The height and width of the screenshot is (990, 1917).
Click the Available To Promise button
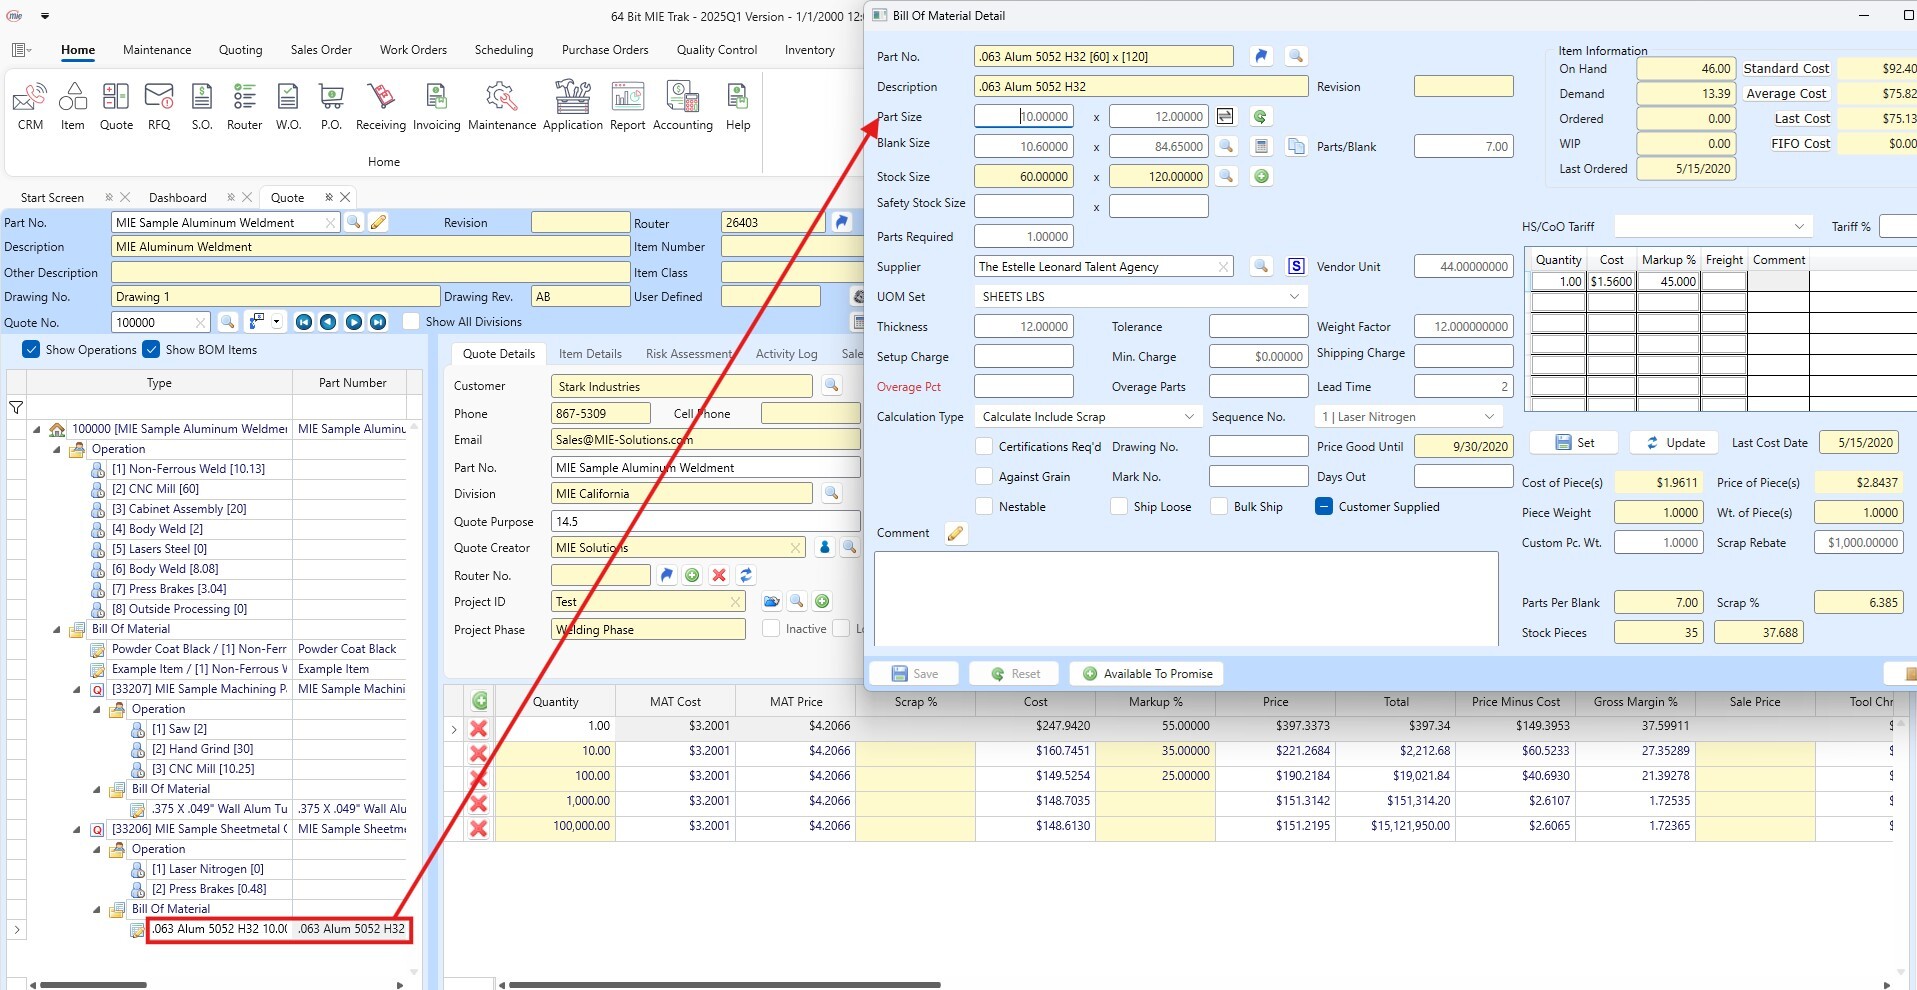(x=1146, y=673)
